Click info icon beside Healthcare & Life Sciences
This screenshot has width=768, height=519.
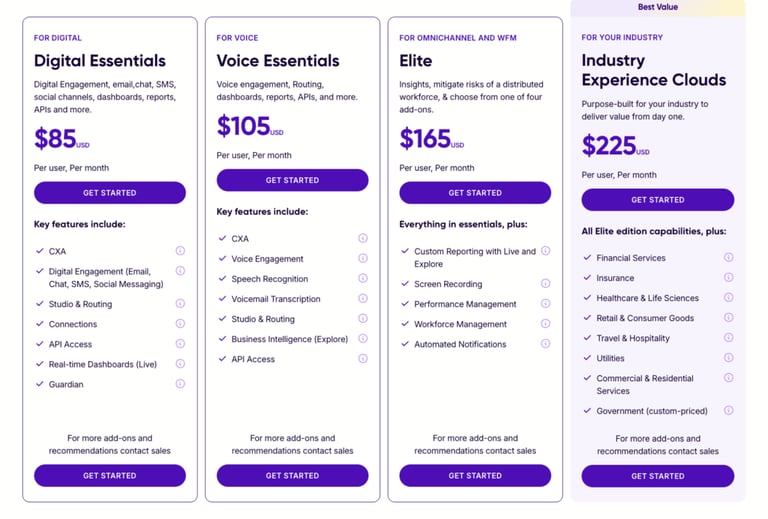pos(729,297)
